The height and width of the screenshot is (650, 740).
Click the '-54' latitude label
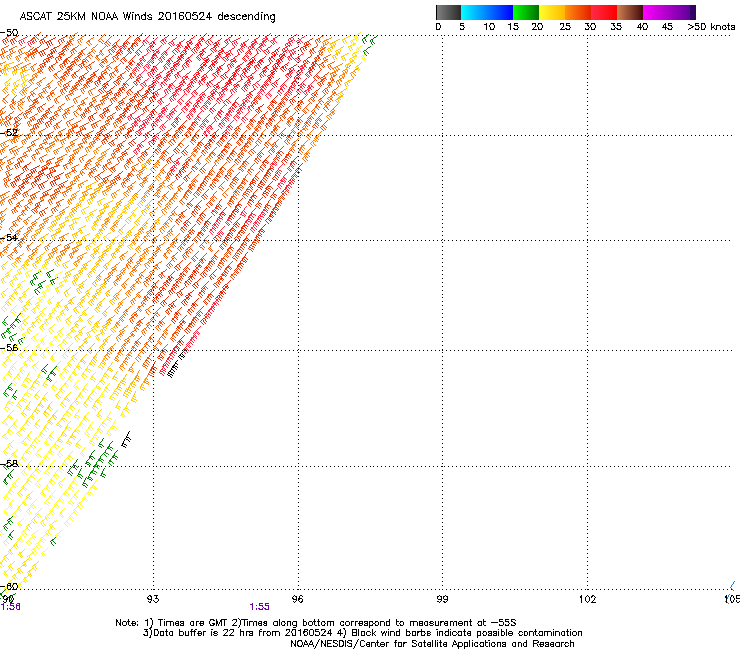(x=9, y=237)
